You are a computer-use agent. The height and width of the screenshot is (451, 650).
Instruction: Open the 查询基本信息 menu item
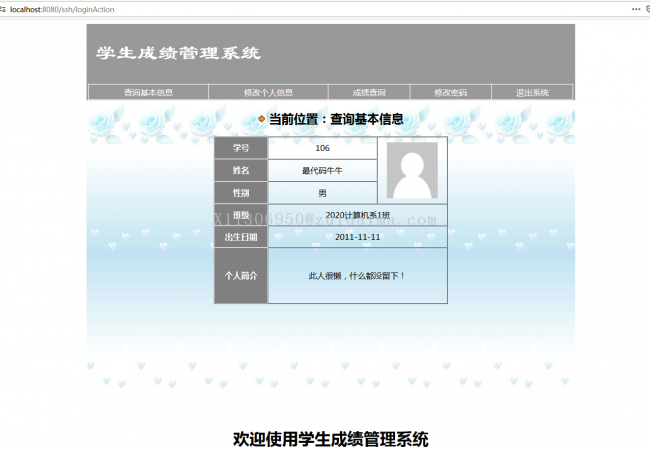148,93
